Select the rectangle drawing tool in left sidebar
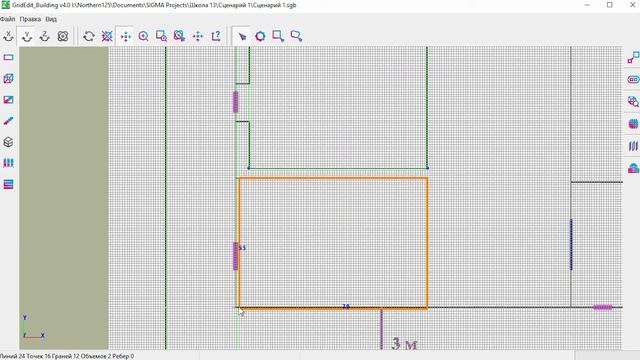 point(9,58)
